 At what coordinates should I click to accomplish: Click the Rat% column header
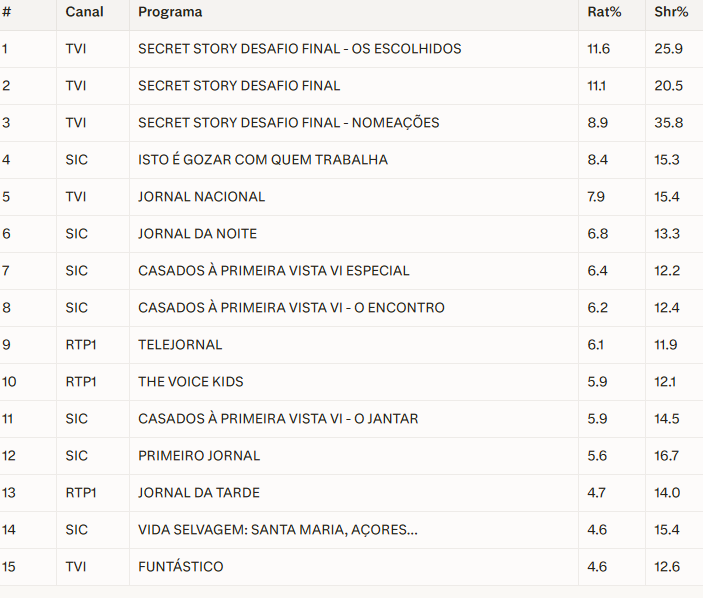tap(602, 12)
